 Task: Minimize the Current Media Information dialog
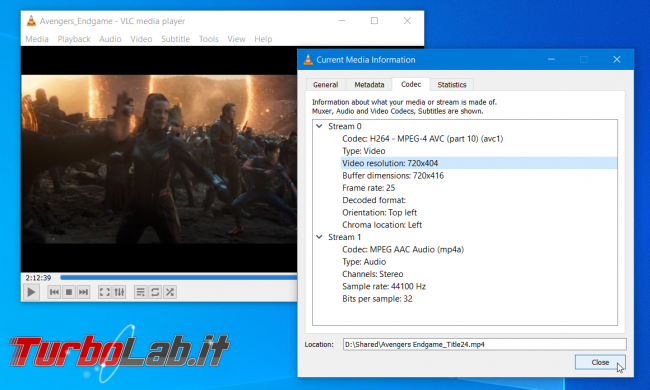point(551,60)
